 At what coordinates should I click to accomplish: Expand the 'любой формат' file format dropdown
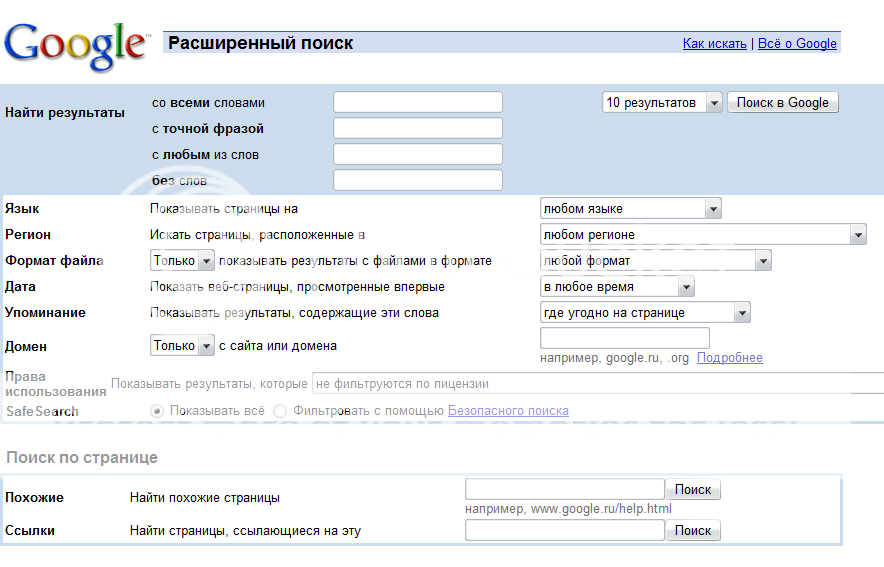pos(655,261)
